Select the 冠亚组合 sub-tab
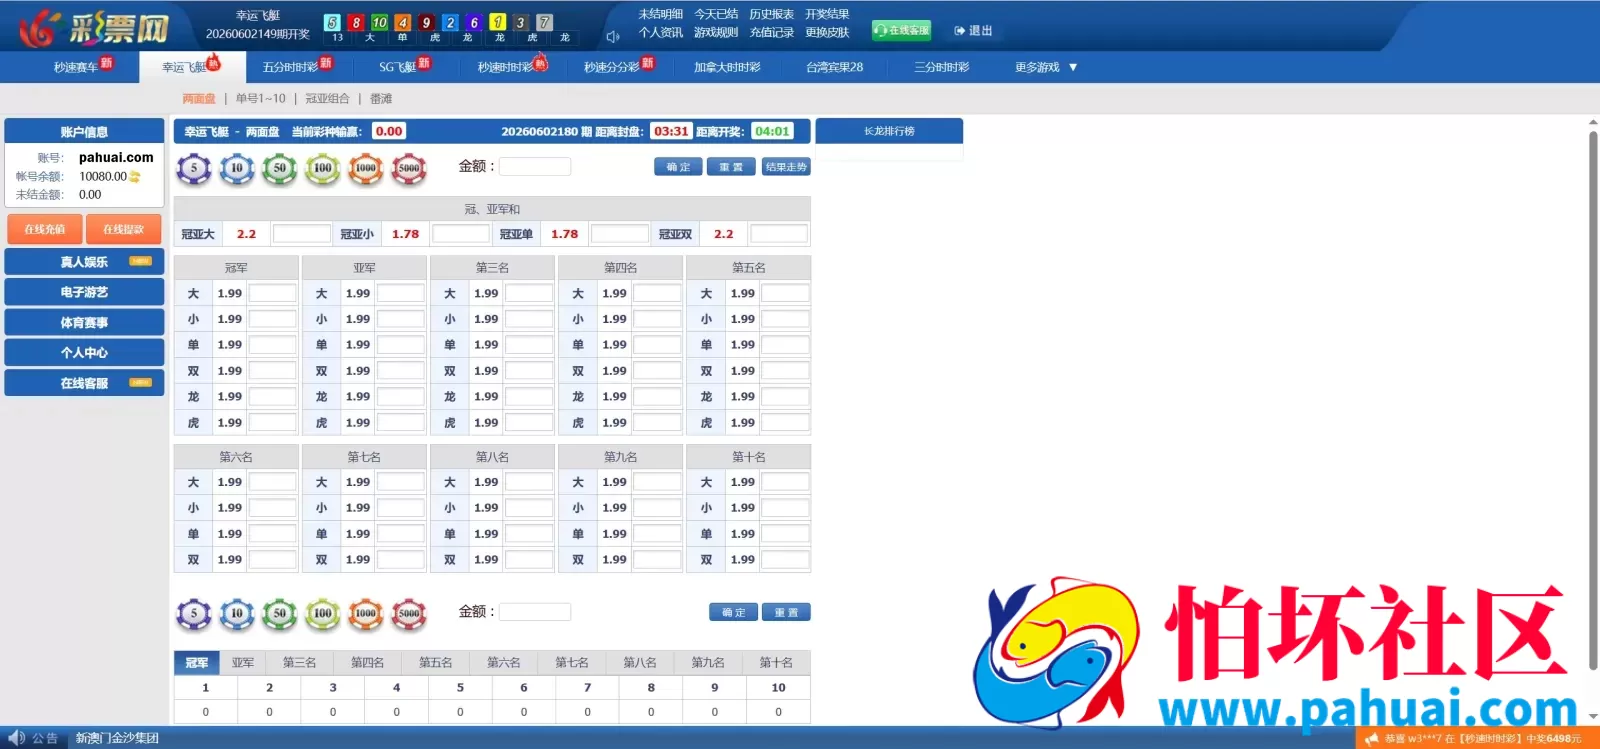 [x=327, y=99]
